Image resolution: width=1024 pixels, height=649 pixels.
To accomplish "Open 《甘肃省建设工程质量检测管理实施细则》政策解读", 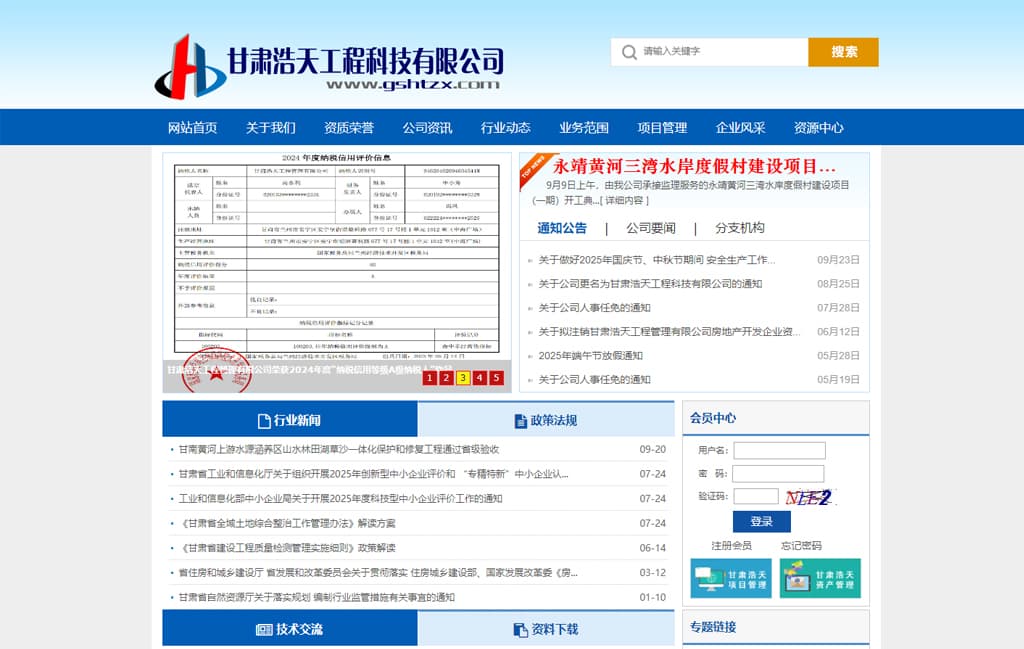I will (x=287, y=548).
